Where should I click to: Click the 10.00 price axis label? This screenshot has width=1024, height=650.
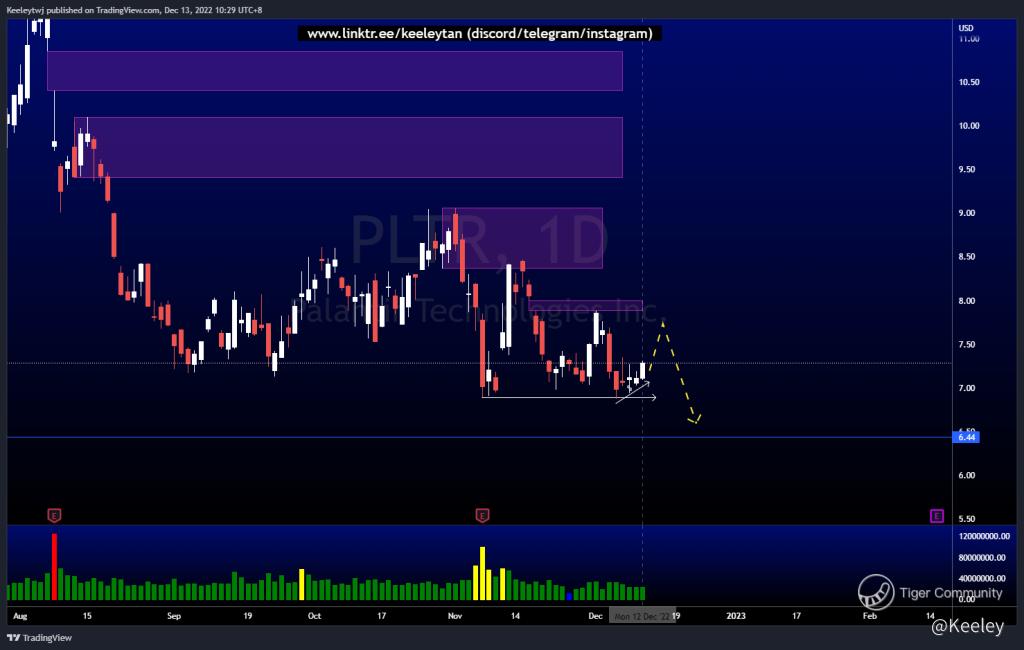(x=968, y=126)
